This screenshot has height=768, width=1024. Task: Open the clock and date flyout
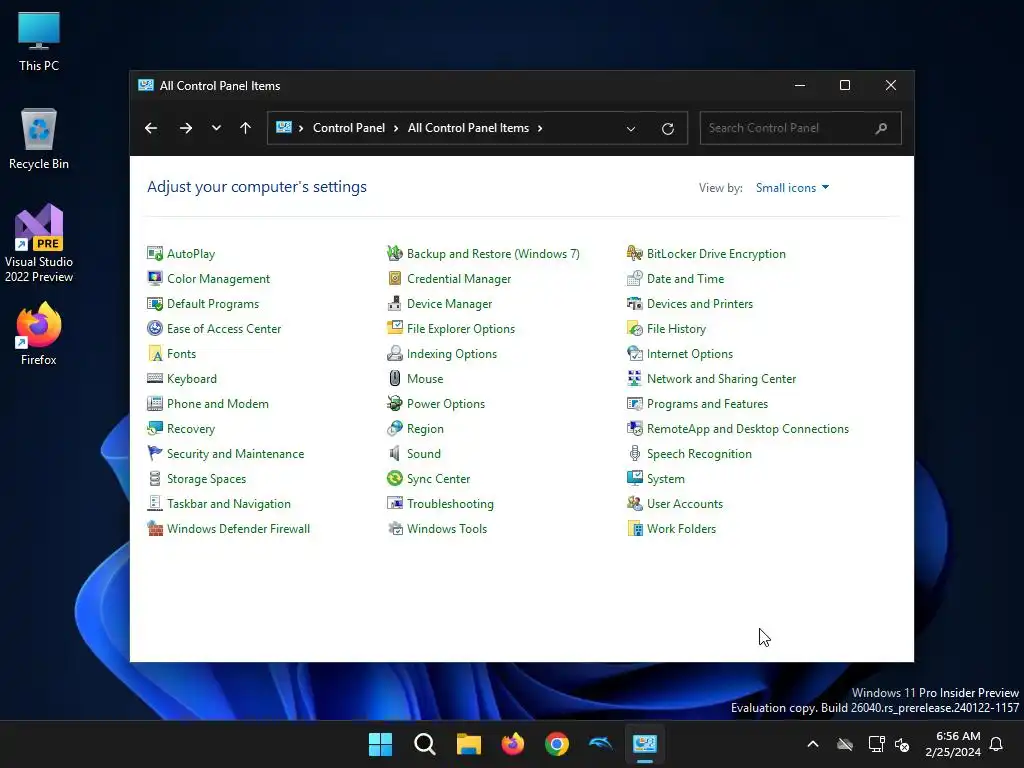click(x=953, y=744)
